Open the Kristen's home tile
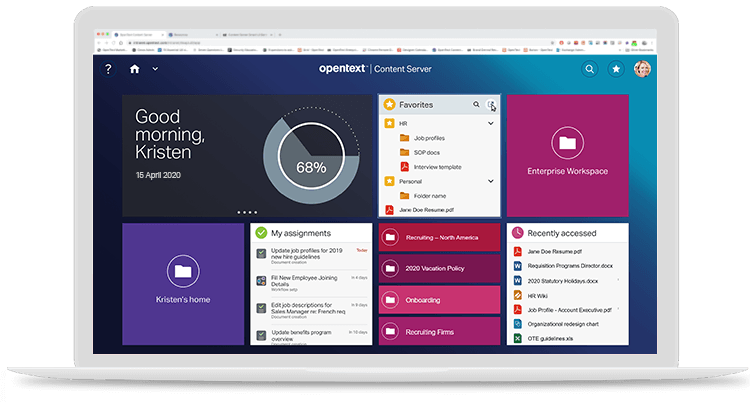750x402 pixels. tap(182, 283)
